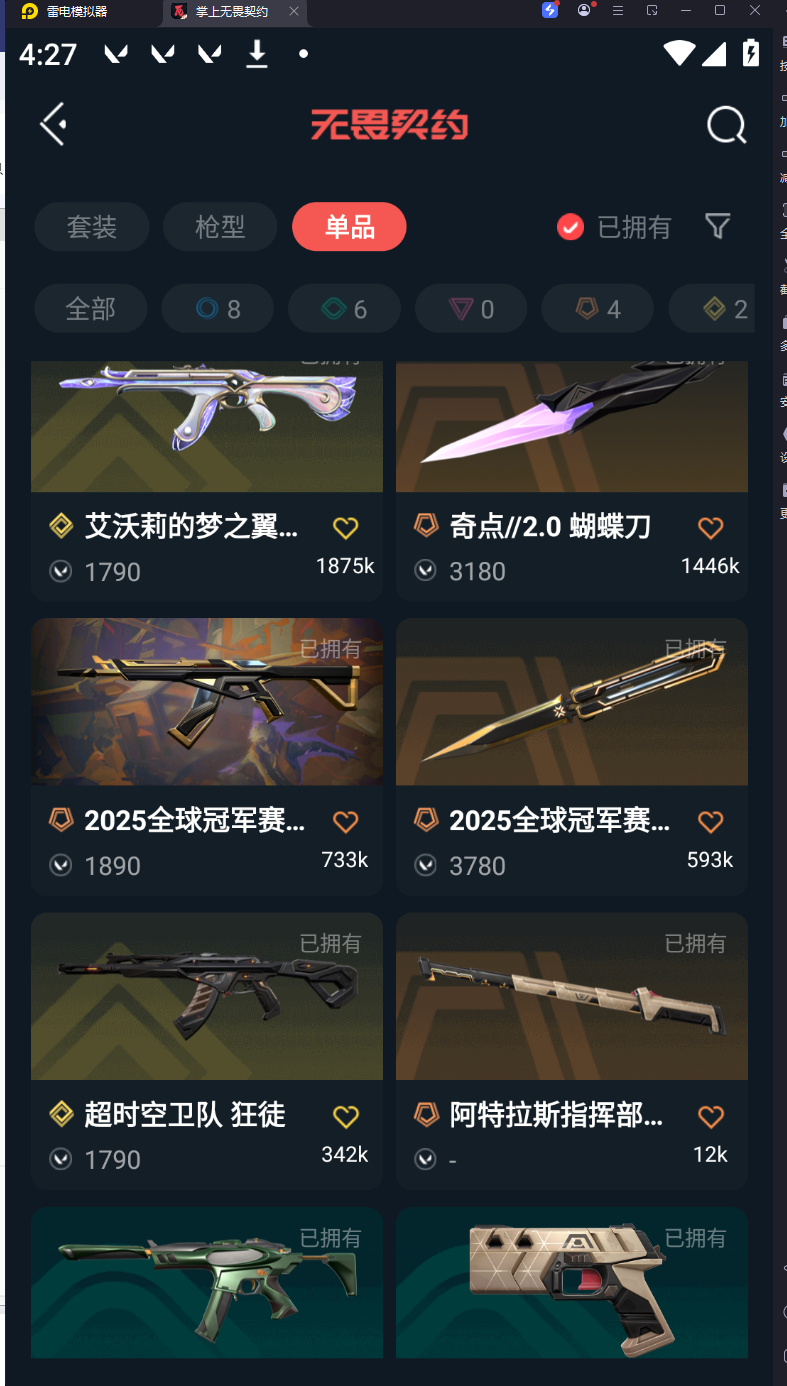Open 2025全球冠军赛 knife thumbnail

572,702
